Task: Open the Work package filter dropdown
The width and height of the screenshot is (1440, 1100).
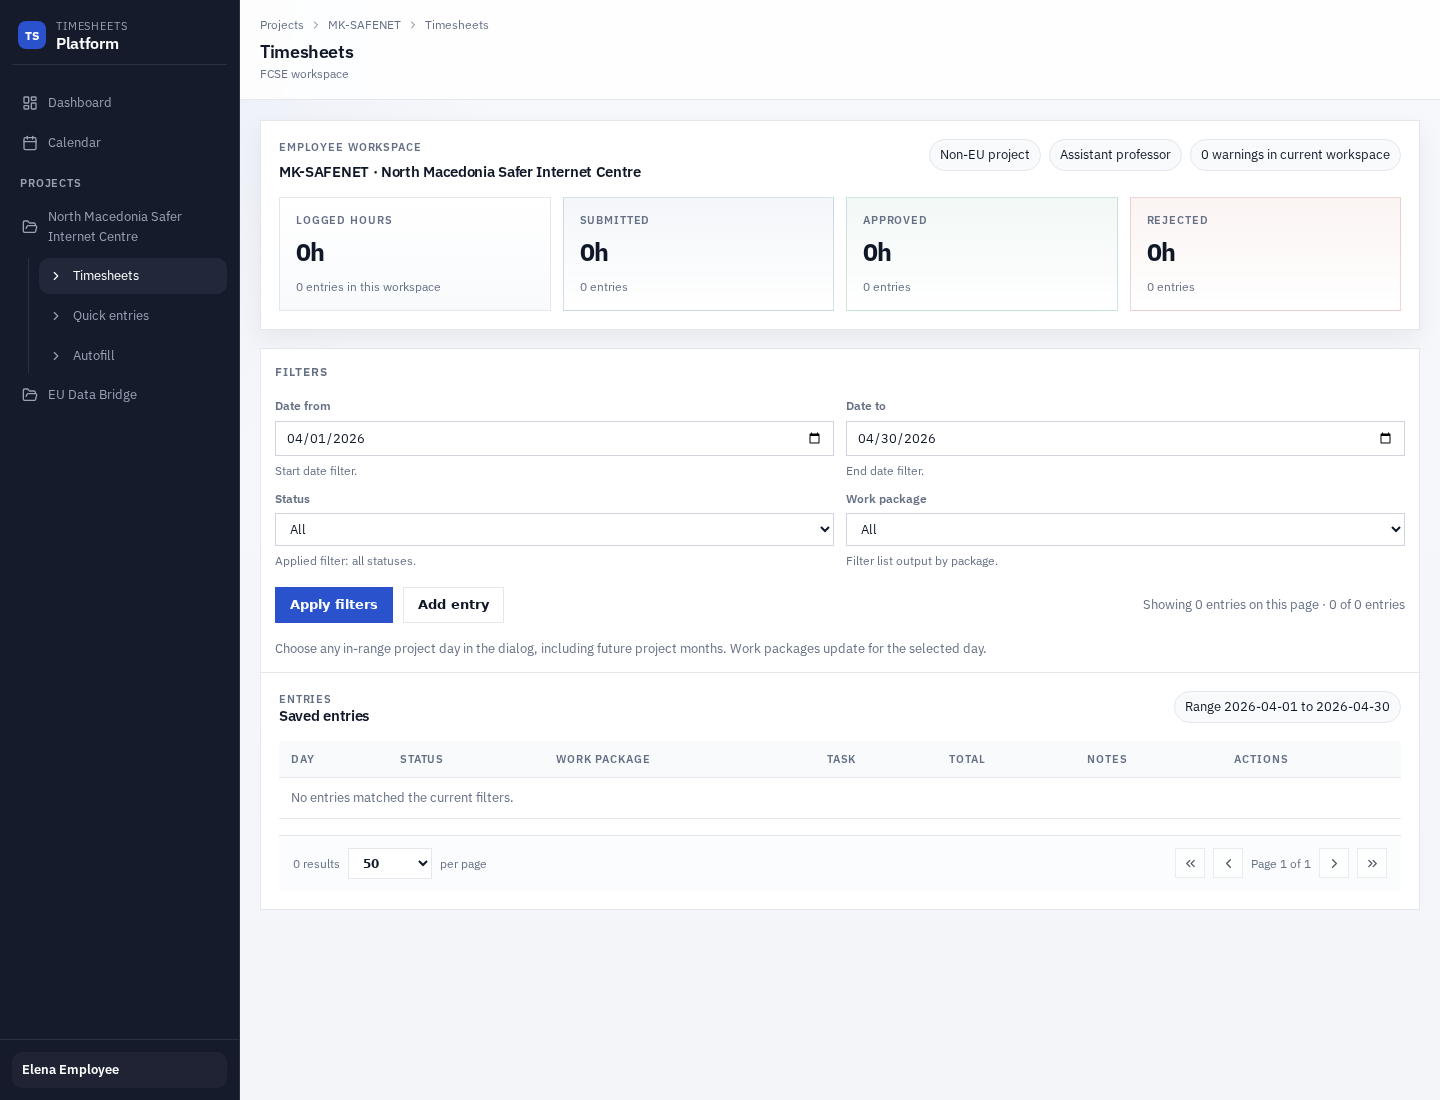Action: tap(1125, 529)
